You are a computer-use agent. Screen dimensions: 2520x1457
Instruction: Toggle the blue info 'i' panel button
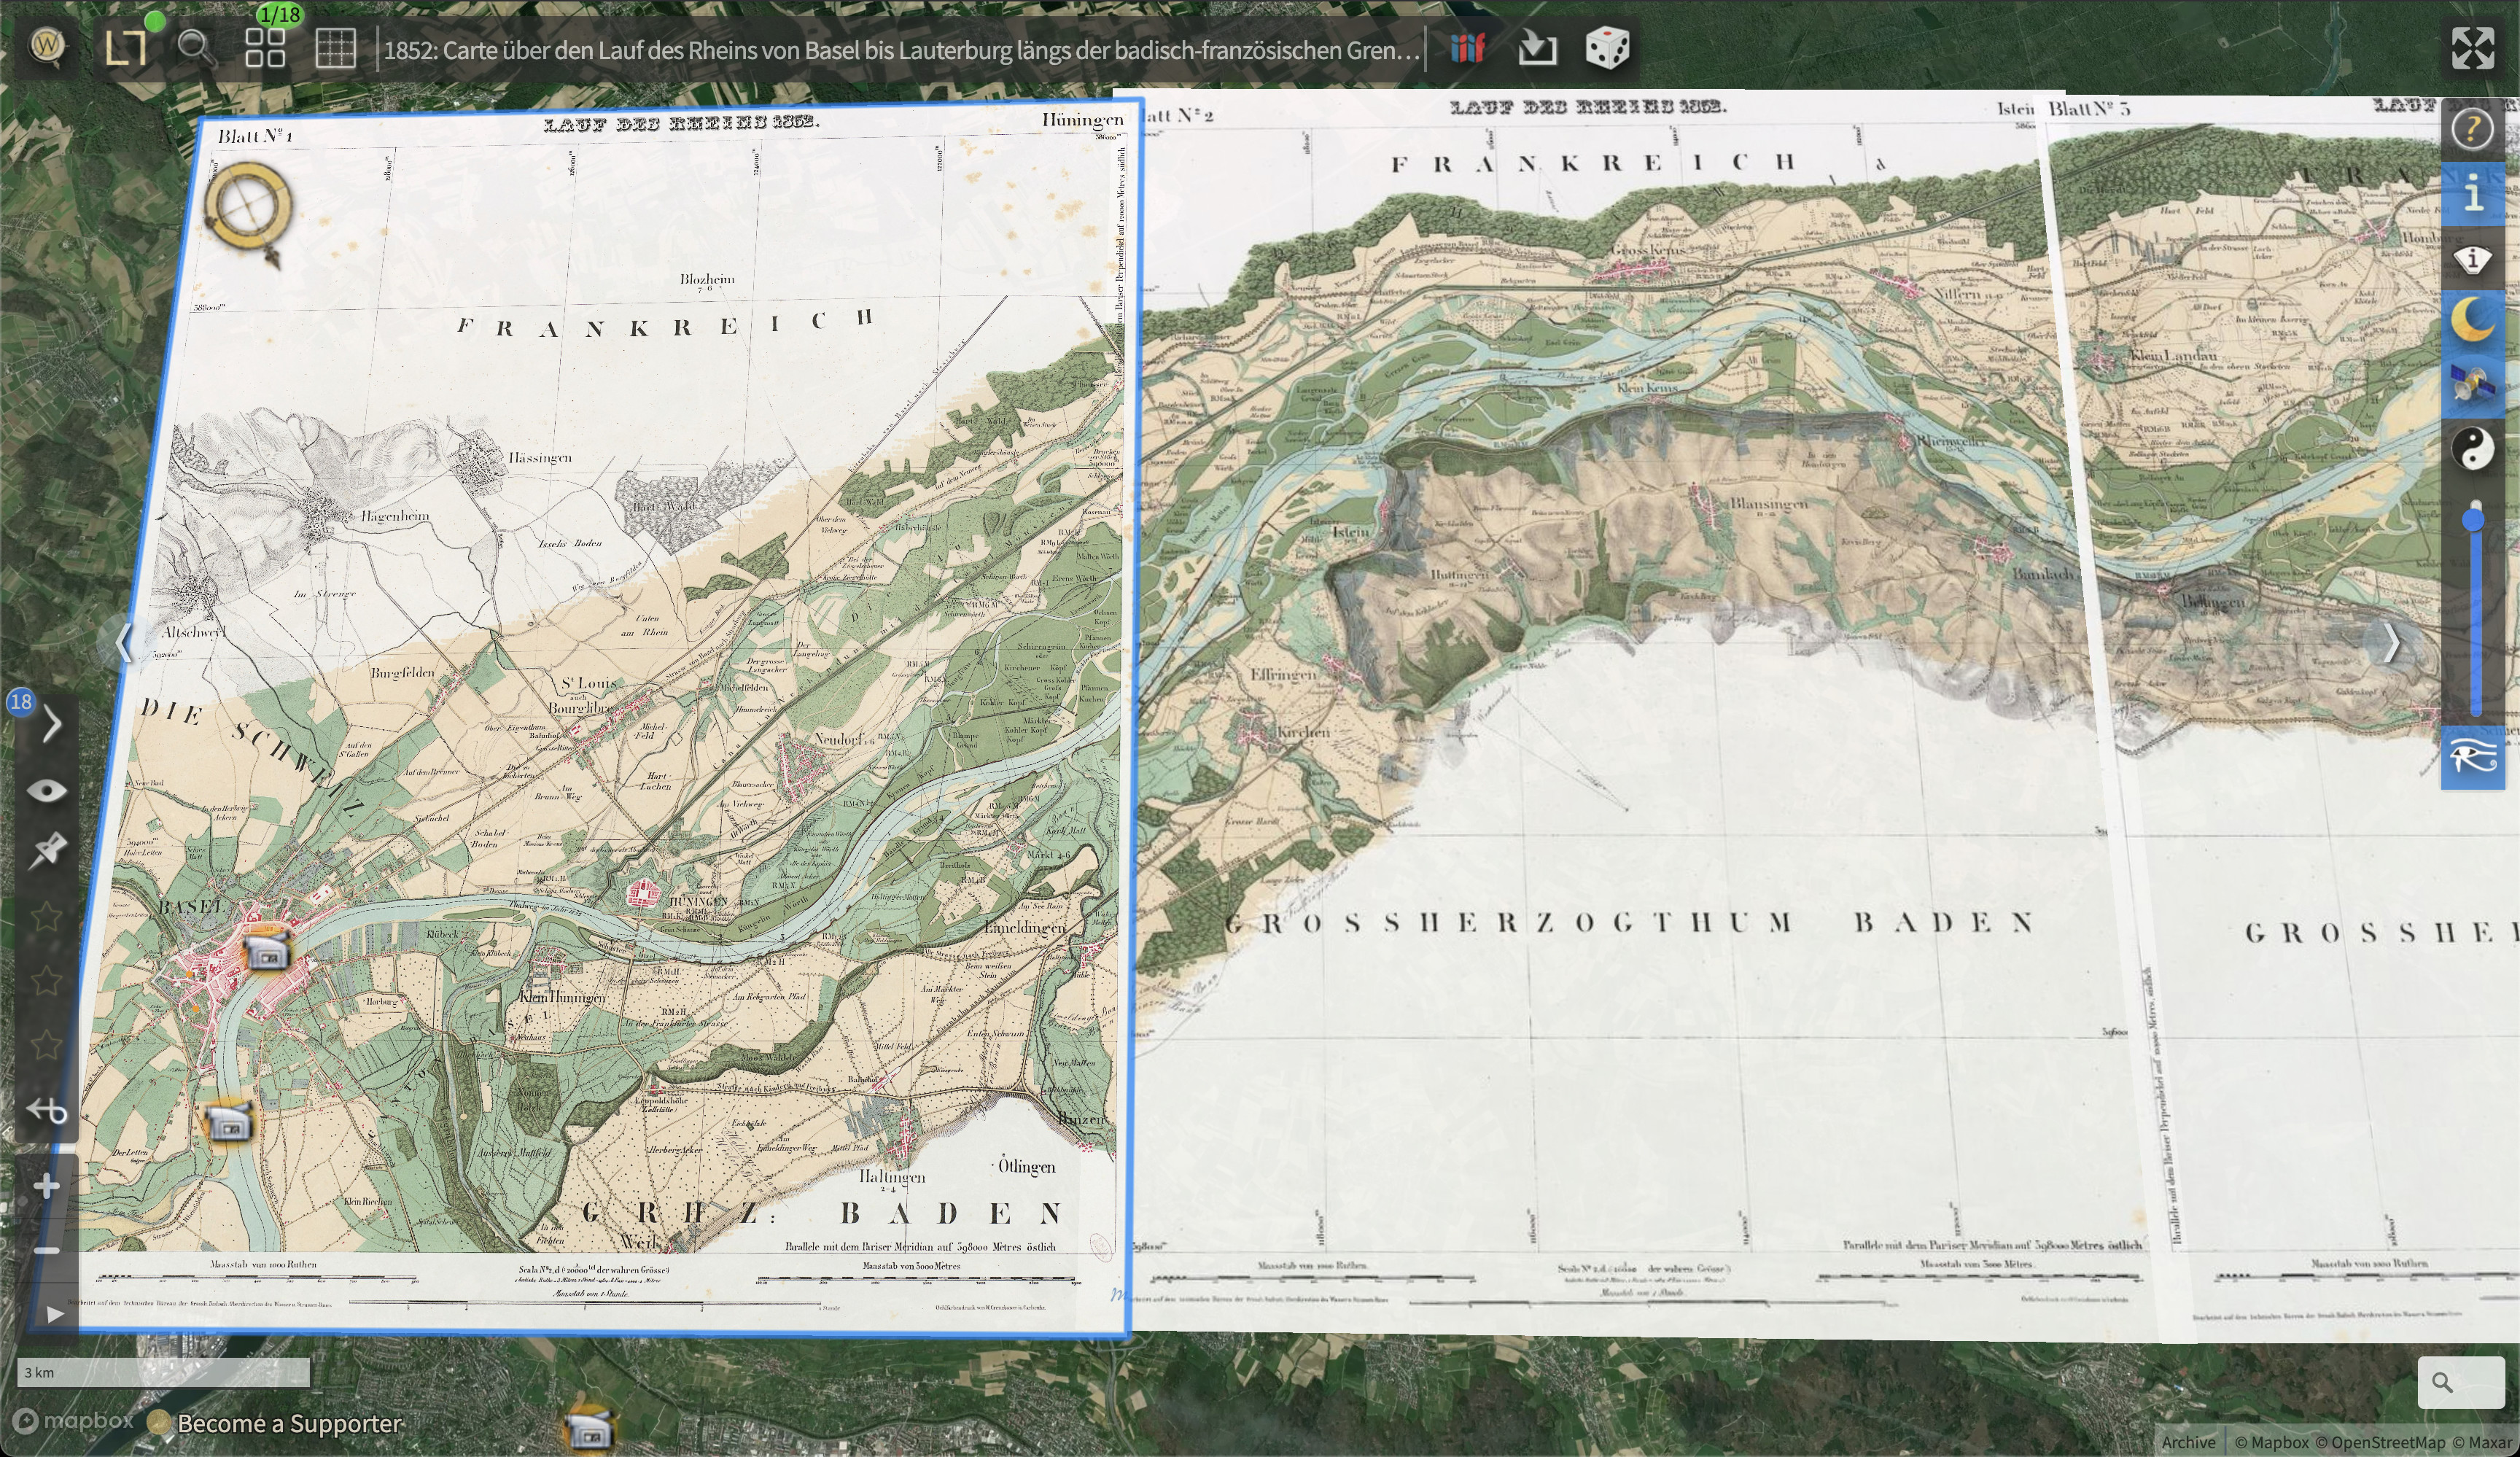[2473, 193]
